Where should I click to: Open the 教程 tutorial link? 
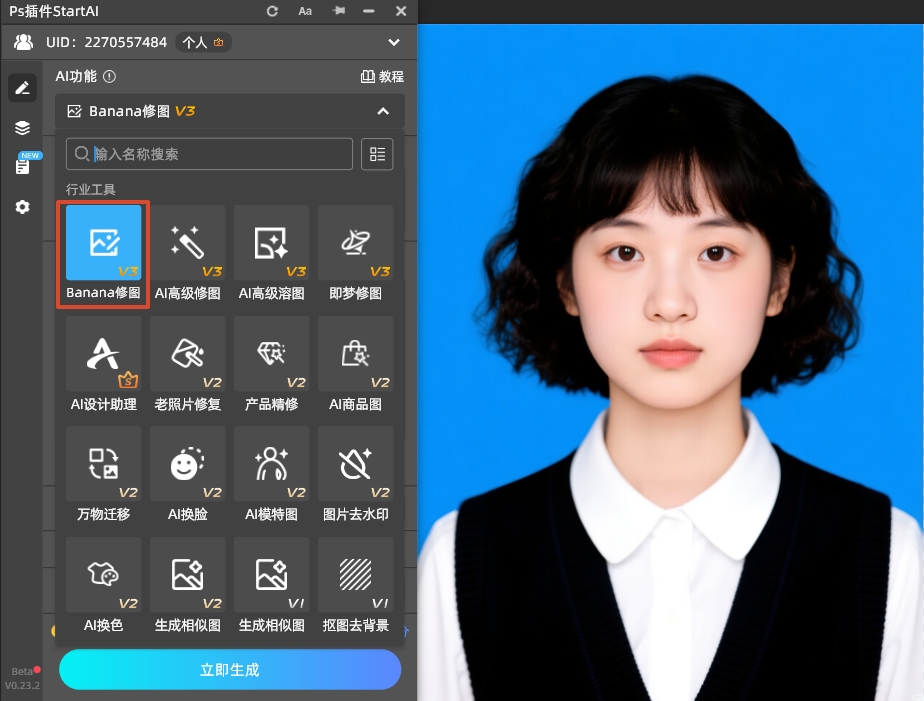382,76
